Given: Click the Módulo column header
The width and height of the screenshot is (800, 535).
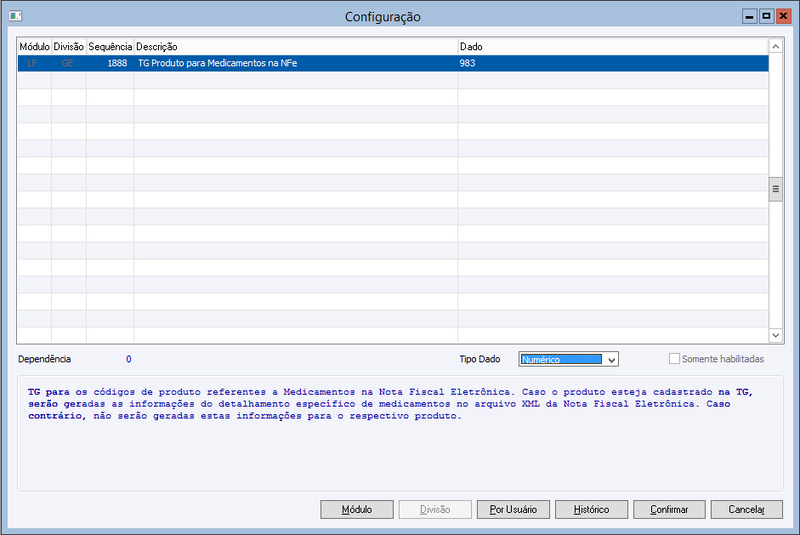Looking at the screenshot, I should click(x=35, y=46).
